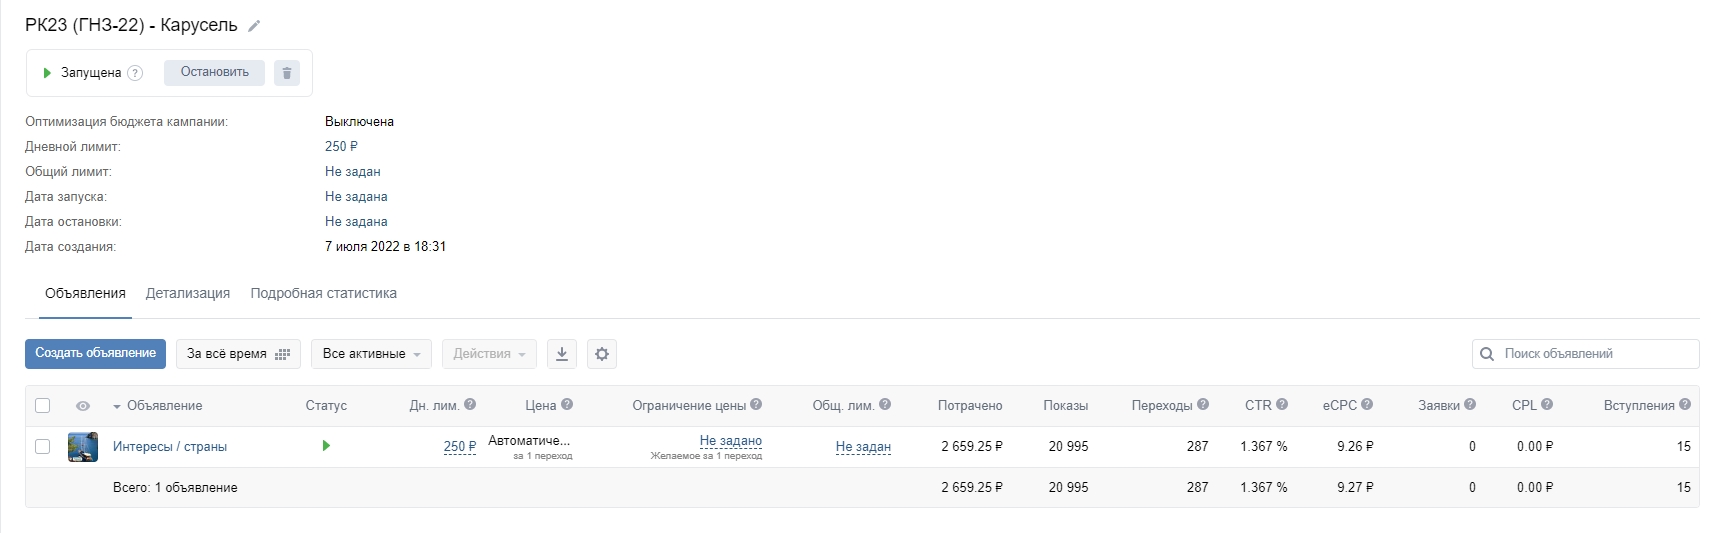Click the help icon next to Переходы
Image resolution: width=1711 pixels, height=533 pixels.
(1203, 405)
